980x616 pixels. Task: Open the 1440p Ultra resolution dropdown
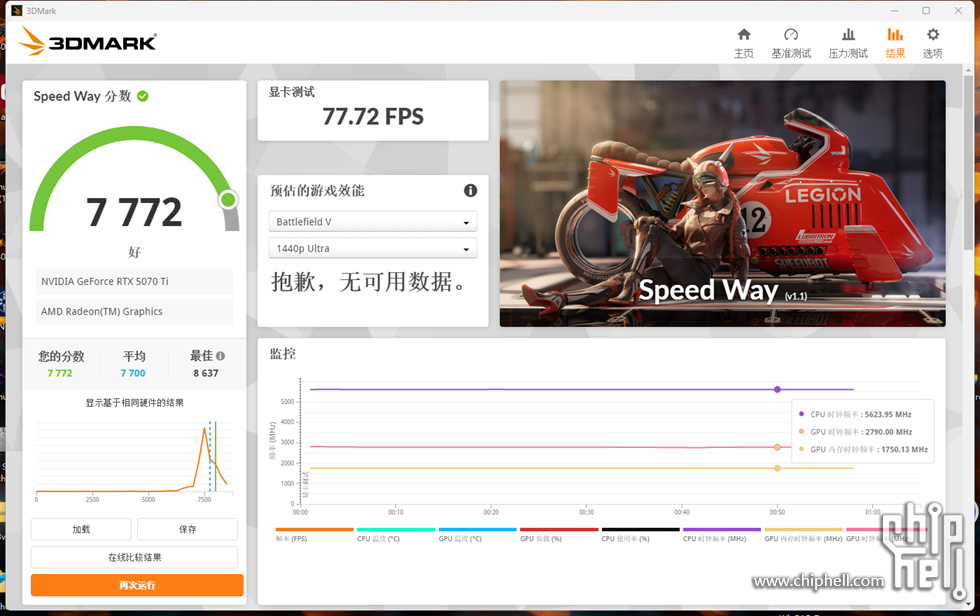pyautogui.click(x=372, y=248)
